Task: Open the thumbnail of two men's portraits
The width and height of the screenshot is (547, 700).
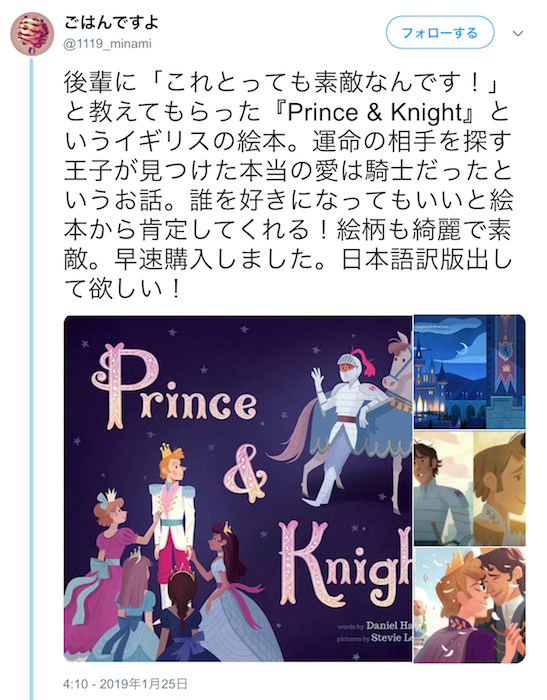Action: [x=470, y=488]
